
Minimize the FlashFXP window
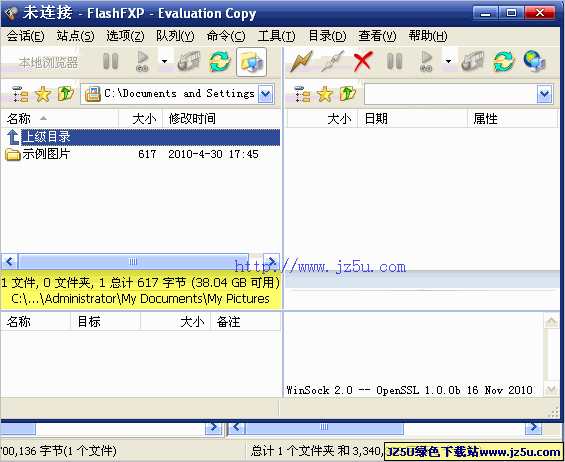[x=485, y=13]
